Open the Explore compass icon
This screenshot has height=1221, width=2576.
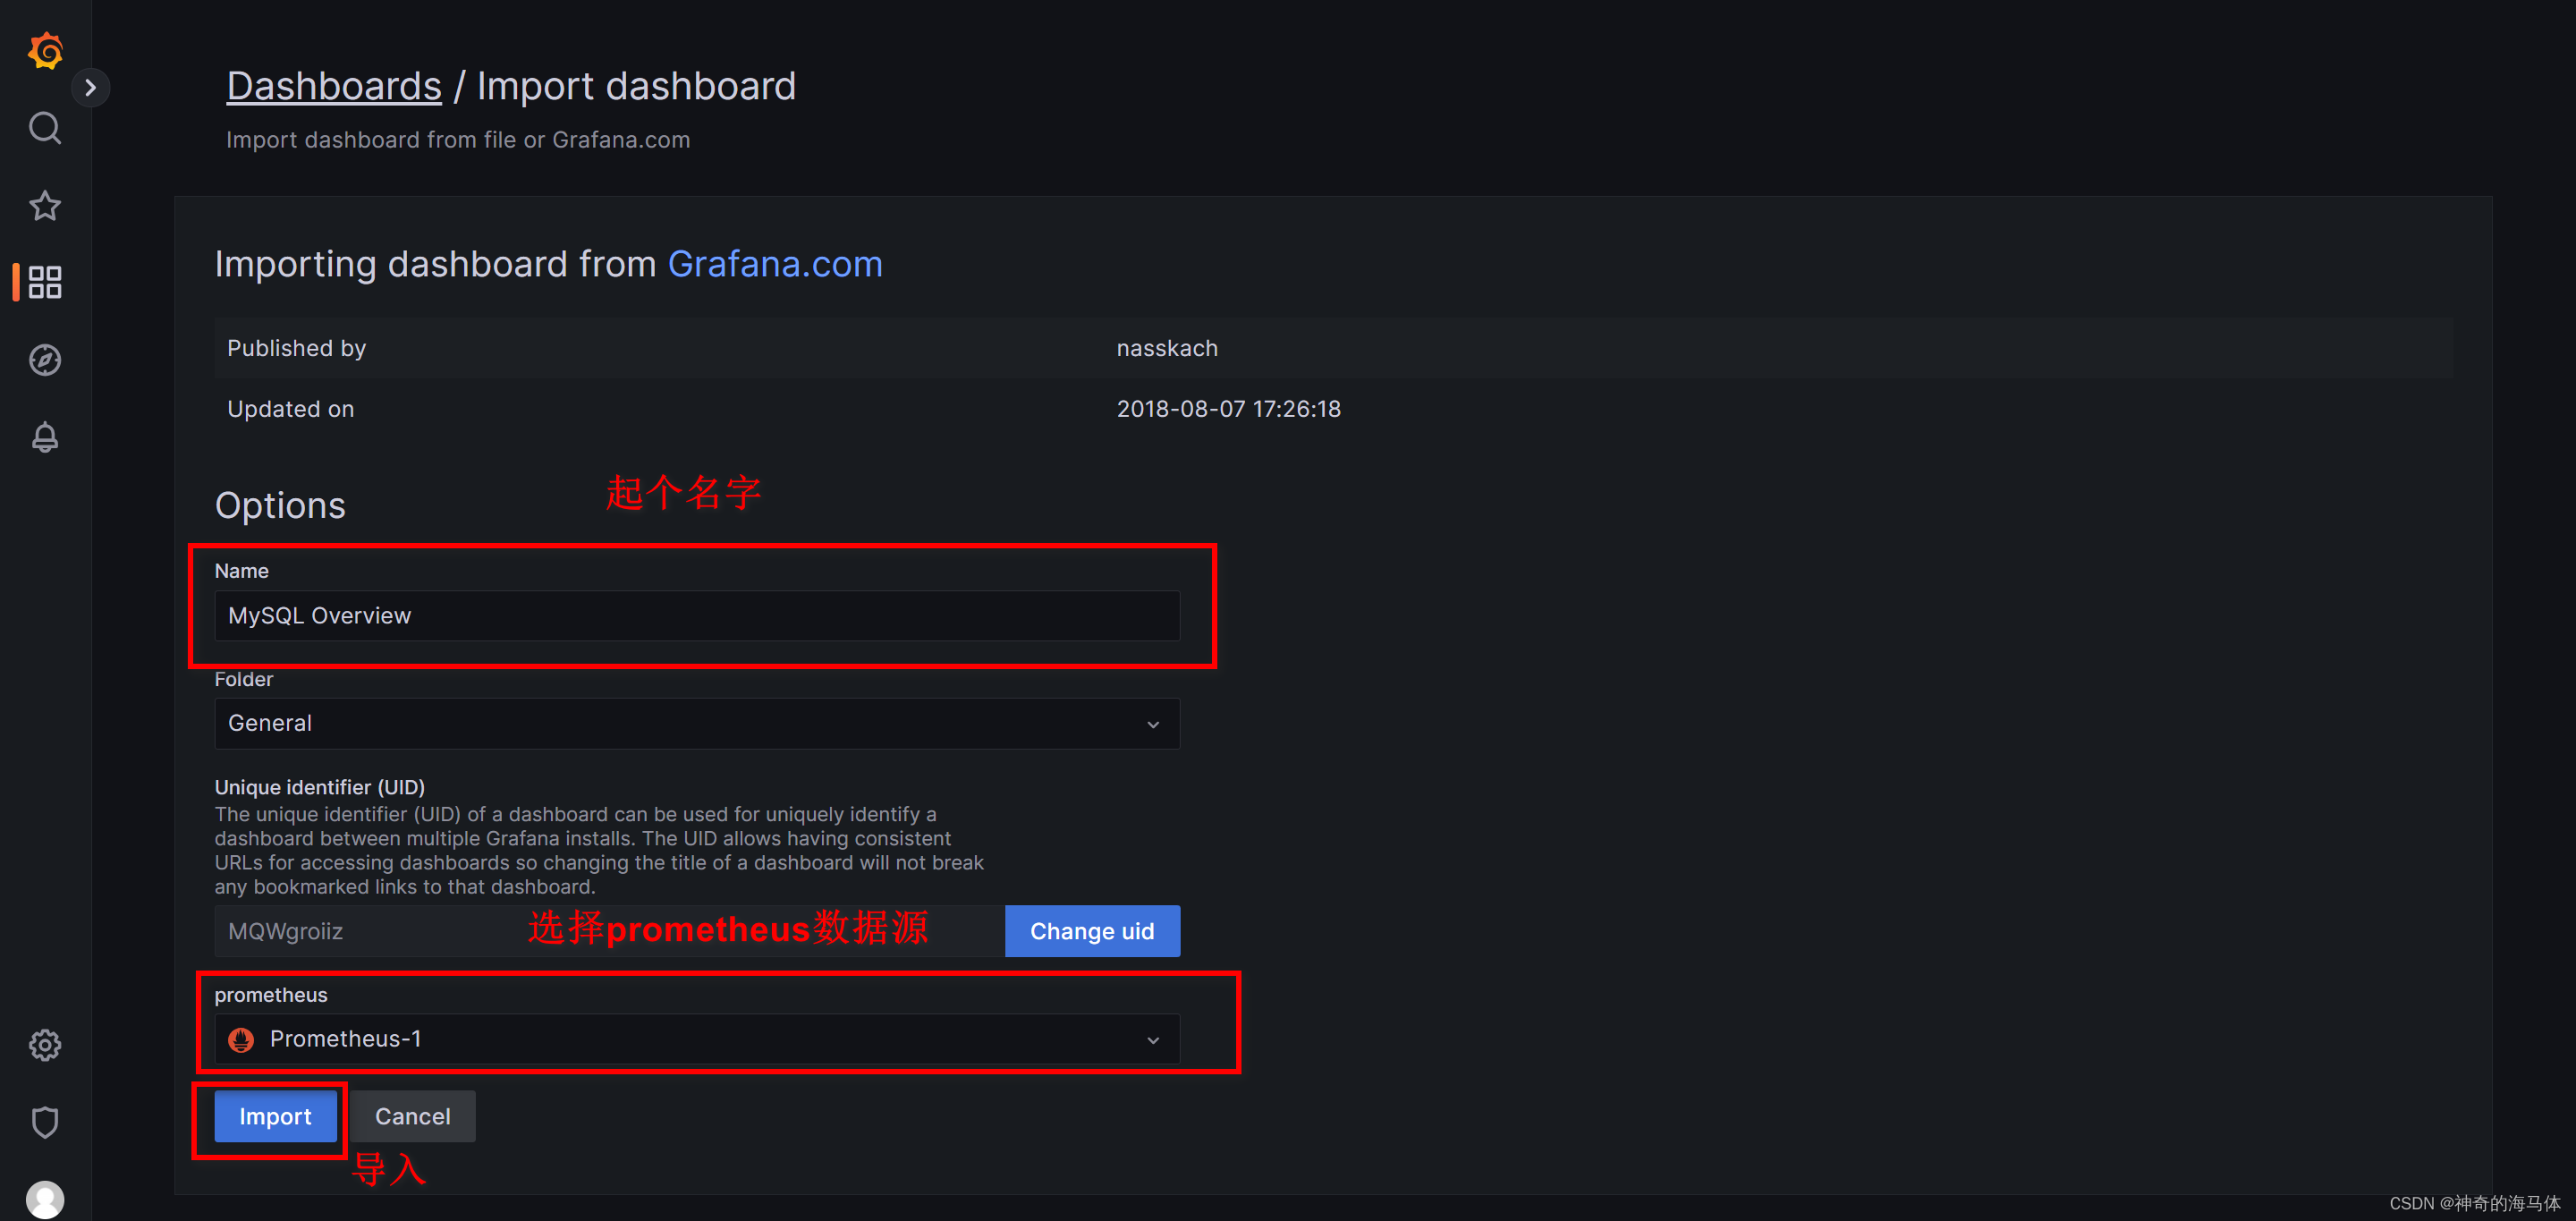point(45,359)
